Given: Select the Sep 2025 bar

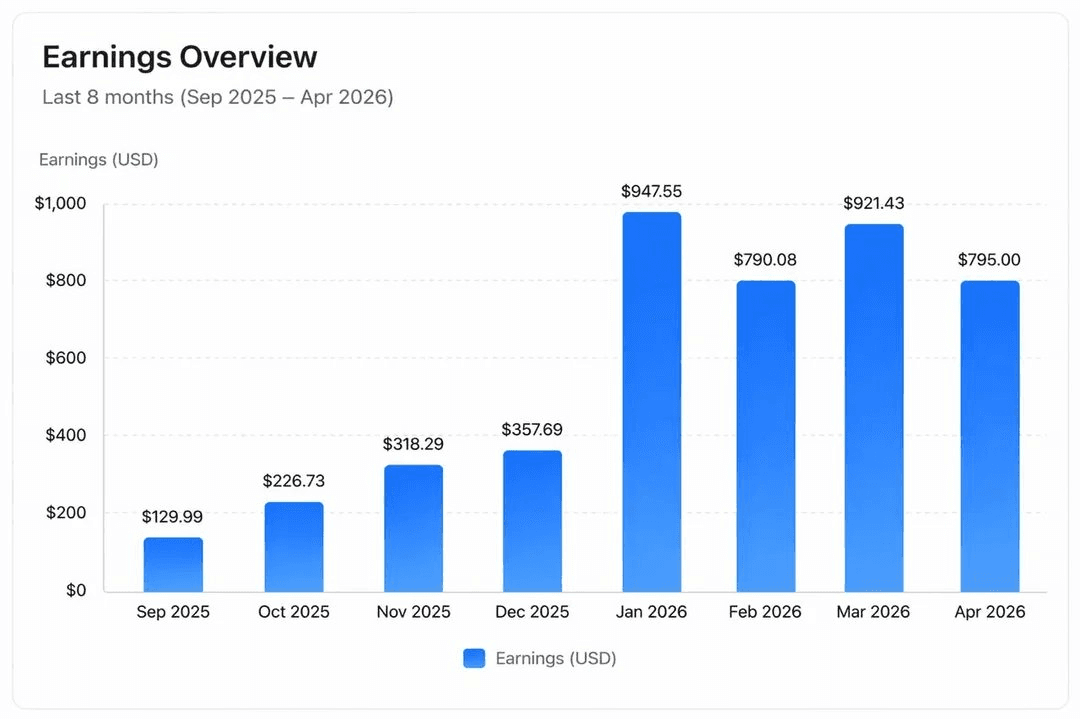Looking at the screenshot, I should pyautogui.click(x=172, y=565).
